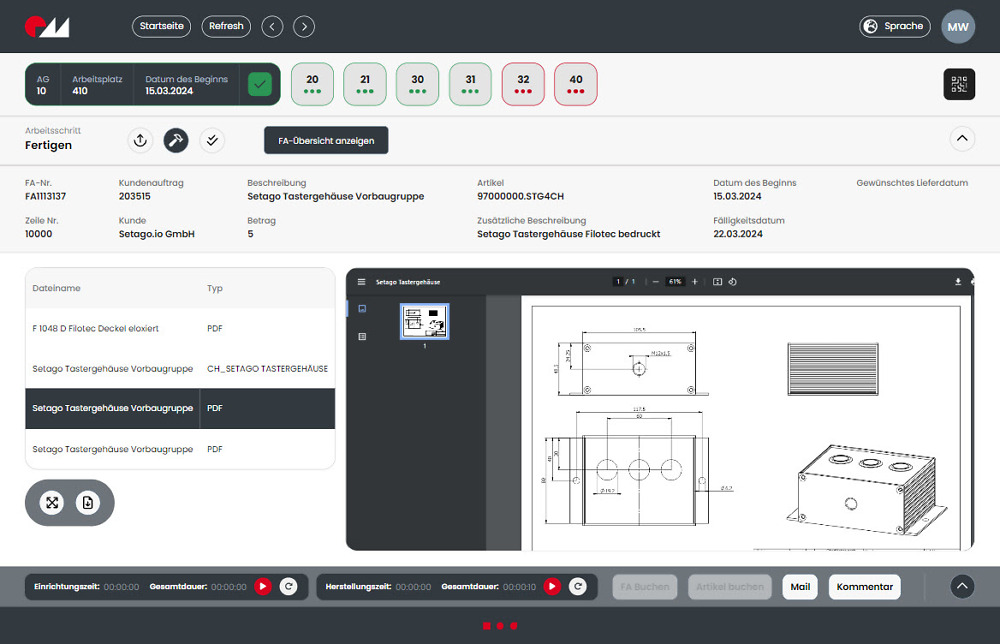Reset the Einrichtungszeit timer

coord(288,587)
